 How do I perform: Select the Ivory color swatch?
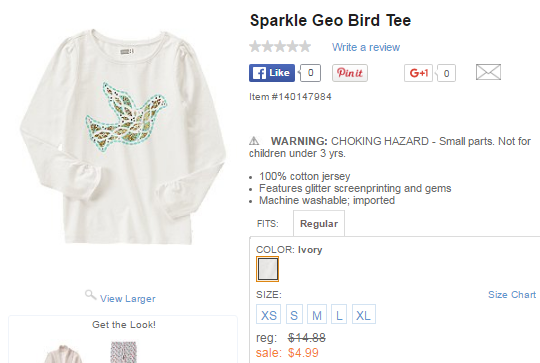click(x=267, y=269)
